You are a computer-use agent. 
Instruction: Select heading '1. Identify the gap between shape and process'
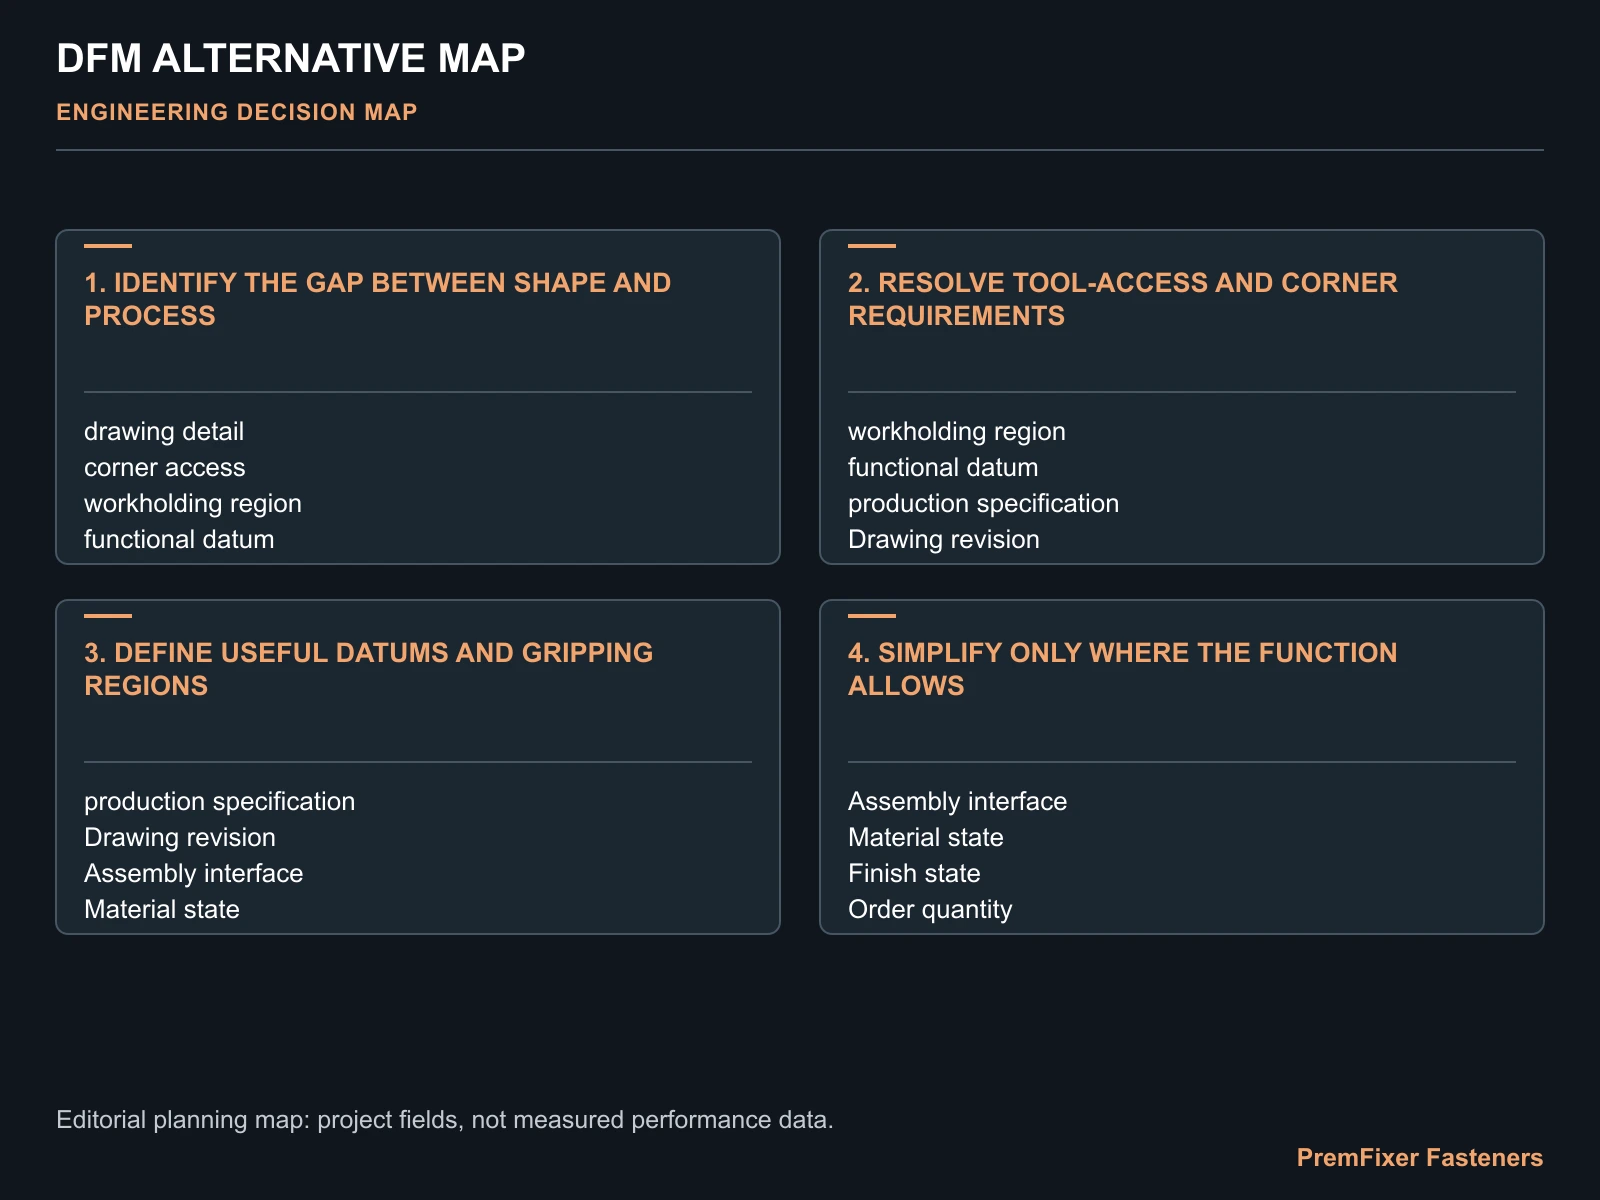coord(378,299)
